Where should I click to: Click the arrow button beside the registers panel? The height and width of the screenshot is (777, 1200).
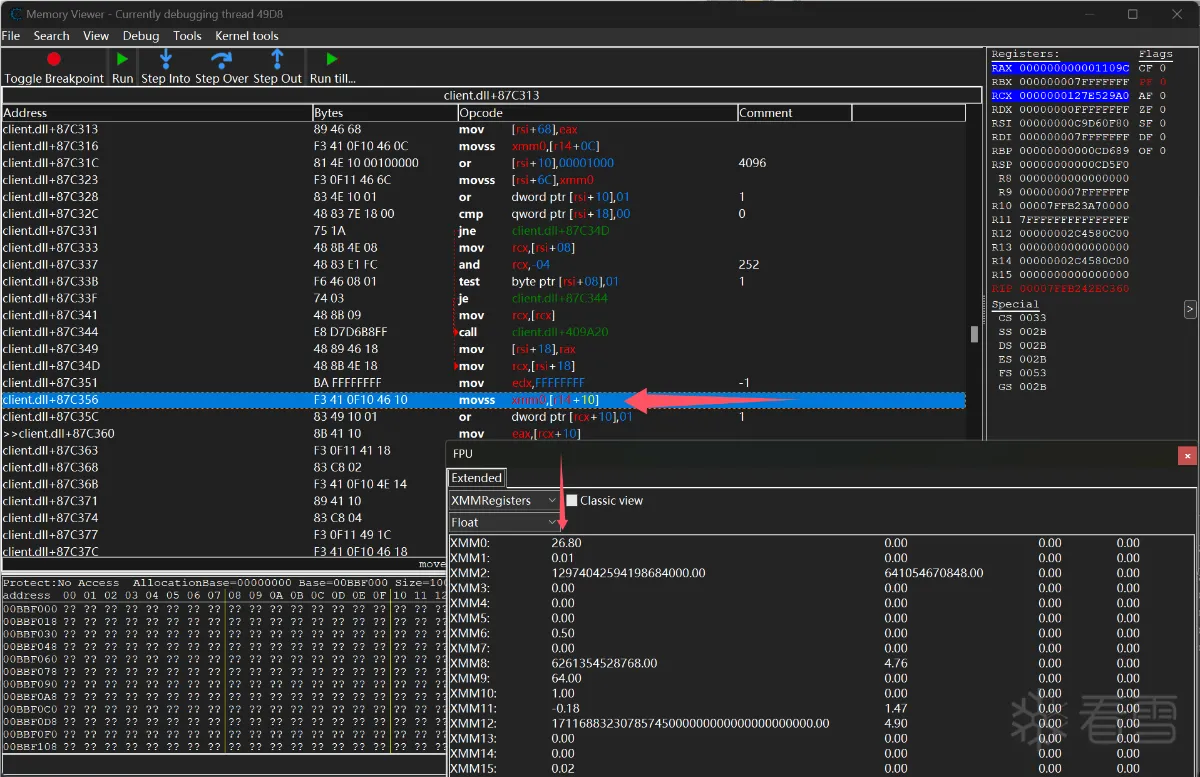(1189, 310)
